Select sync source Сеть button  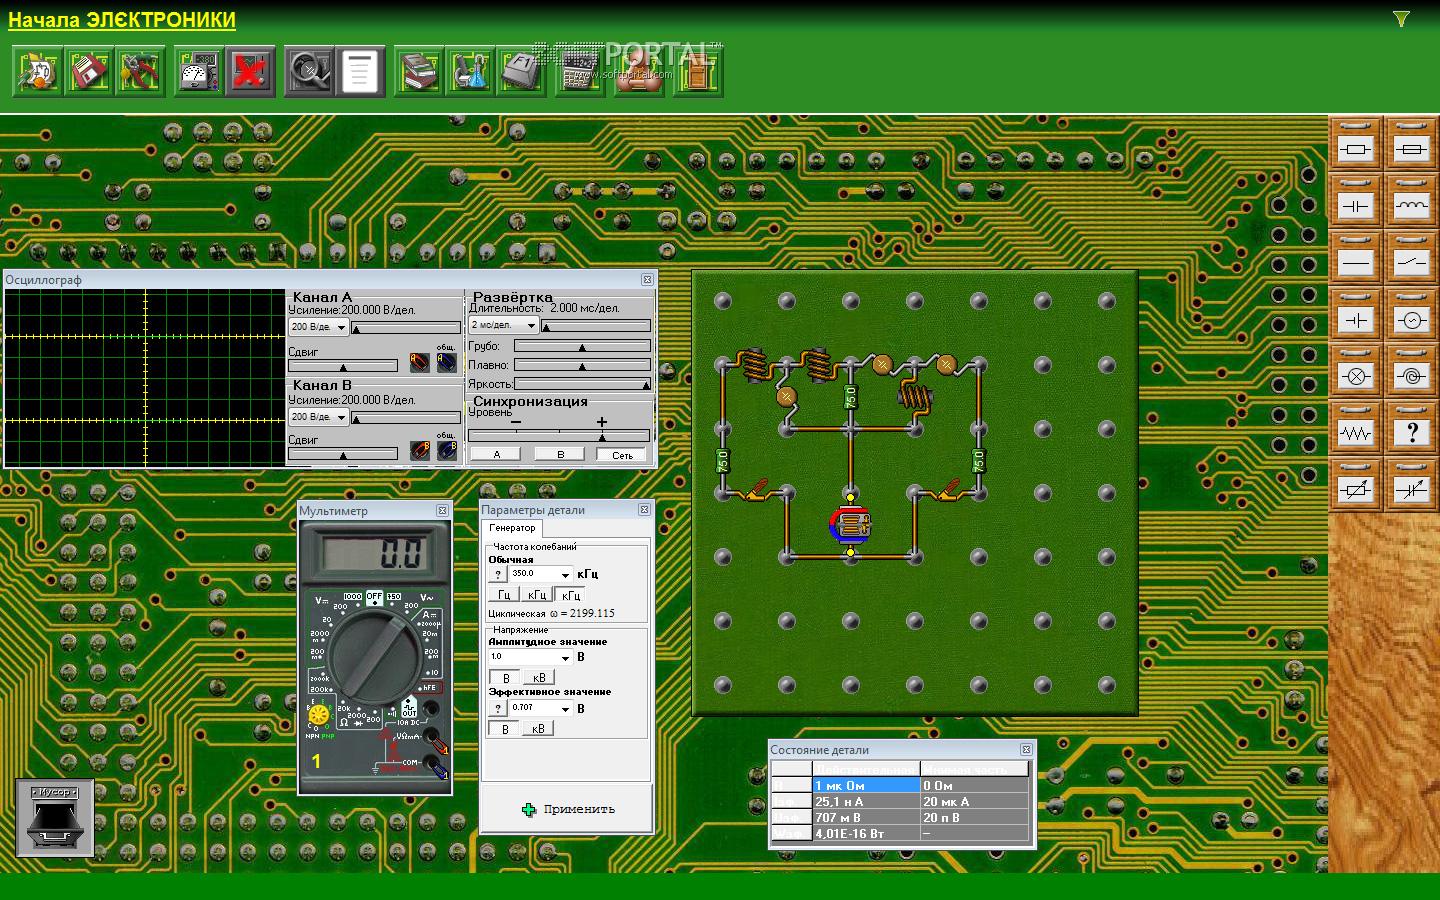tap(622, 454)
